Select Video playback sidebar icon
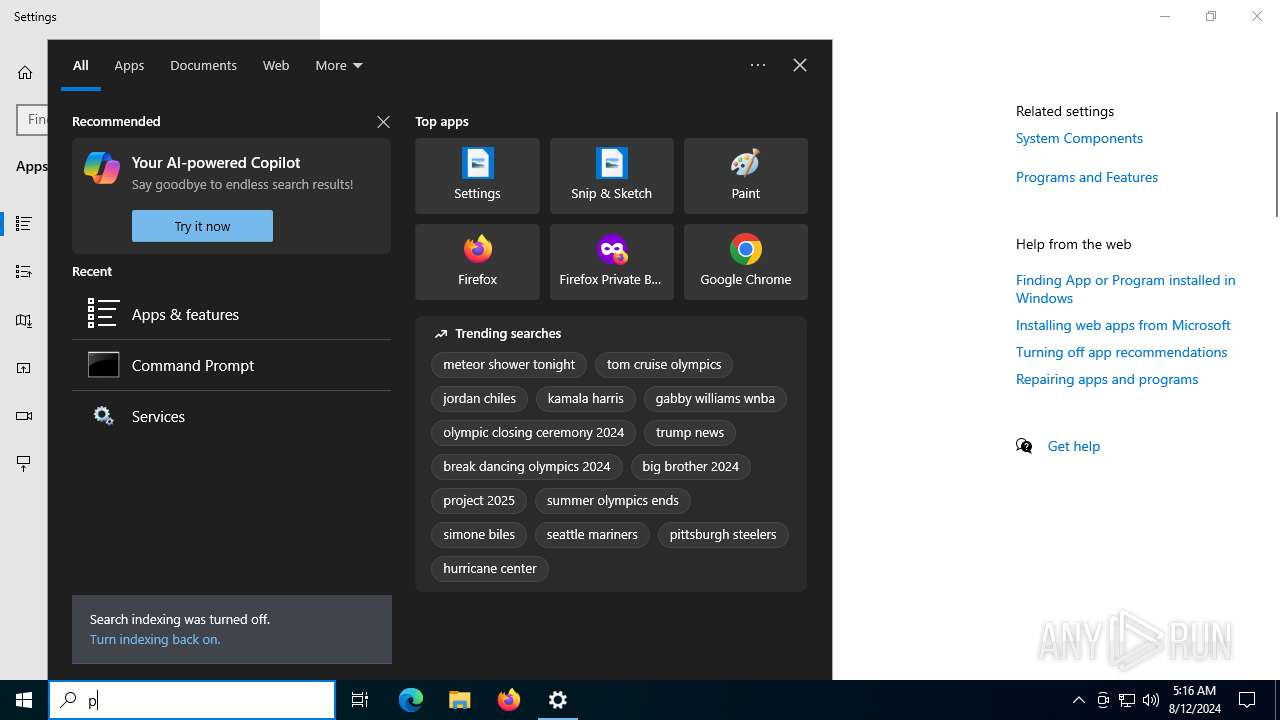 24,416
